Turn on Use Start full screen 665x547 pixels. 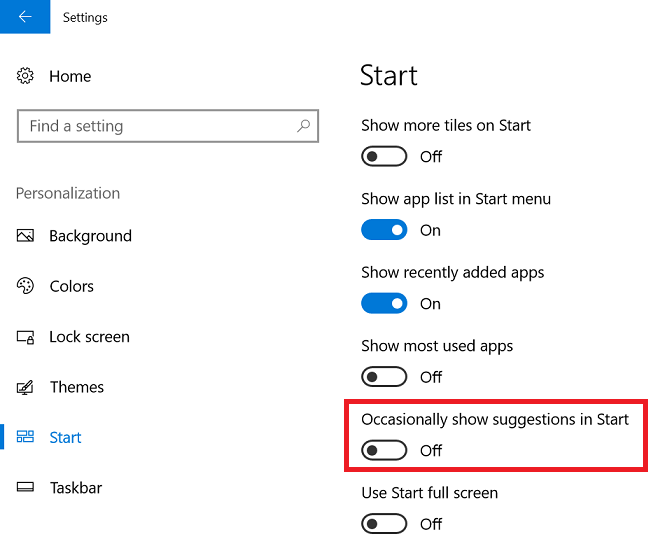[x=384, y=524]
